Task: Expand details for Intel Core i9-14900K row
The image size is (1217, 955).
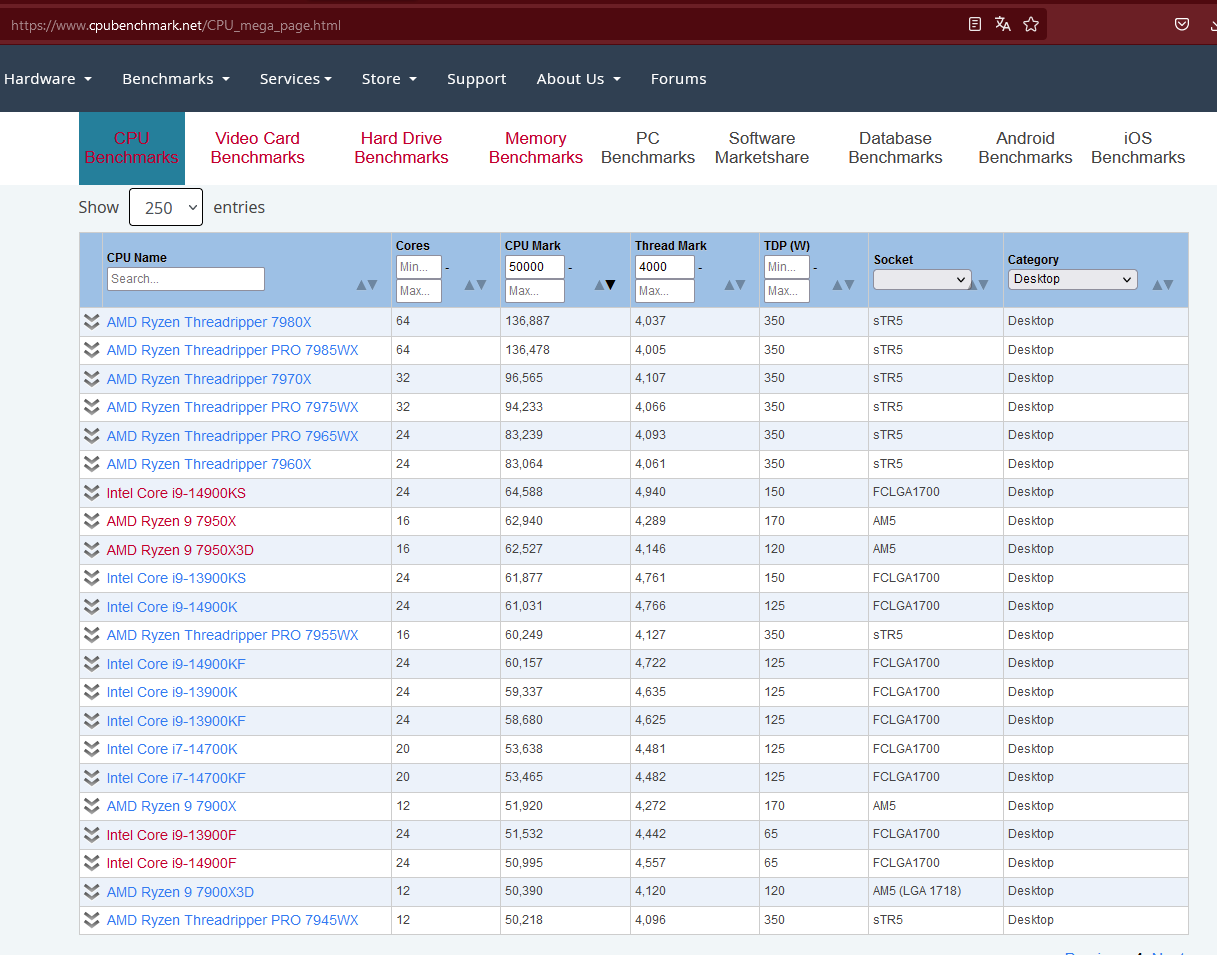Action: pyautogui.click(x=92, y=607)
